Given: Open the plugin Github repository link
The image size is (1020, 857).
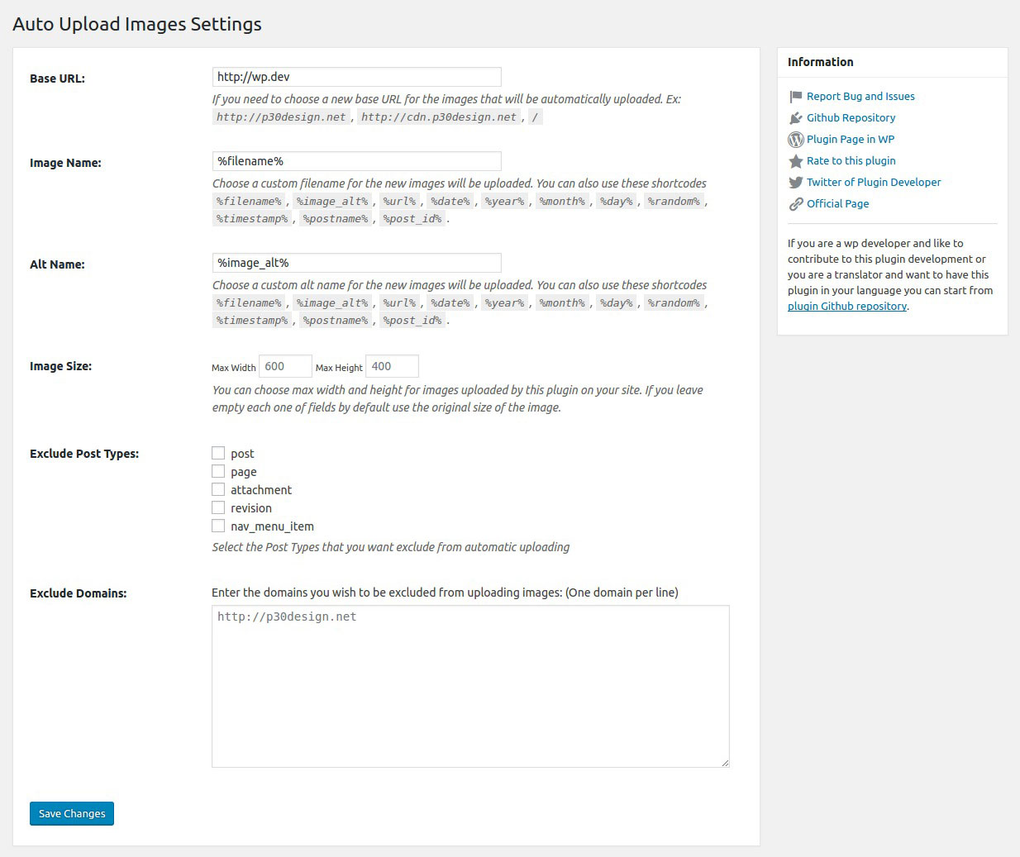Looking at the screenshot, I should (846, 306).
